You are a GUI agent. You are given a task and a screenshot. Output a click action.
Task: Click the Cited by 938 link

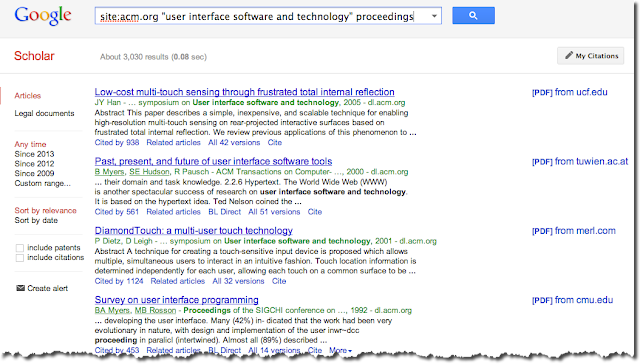pos(117,142)
